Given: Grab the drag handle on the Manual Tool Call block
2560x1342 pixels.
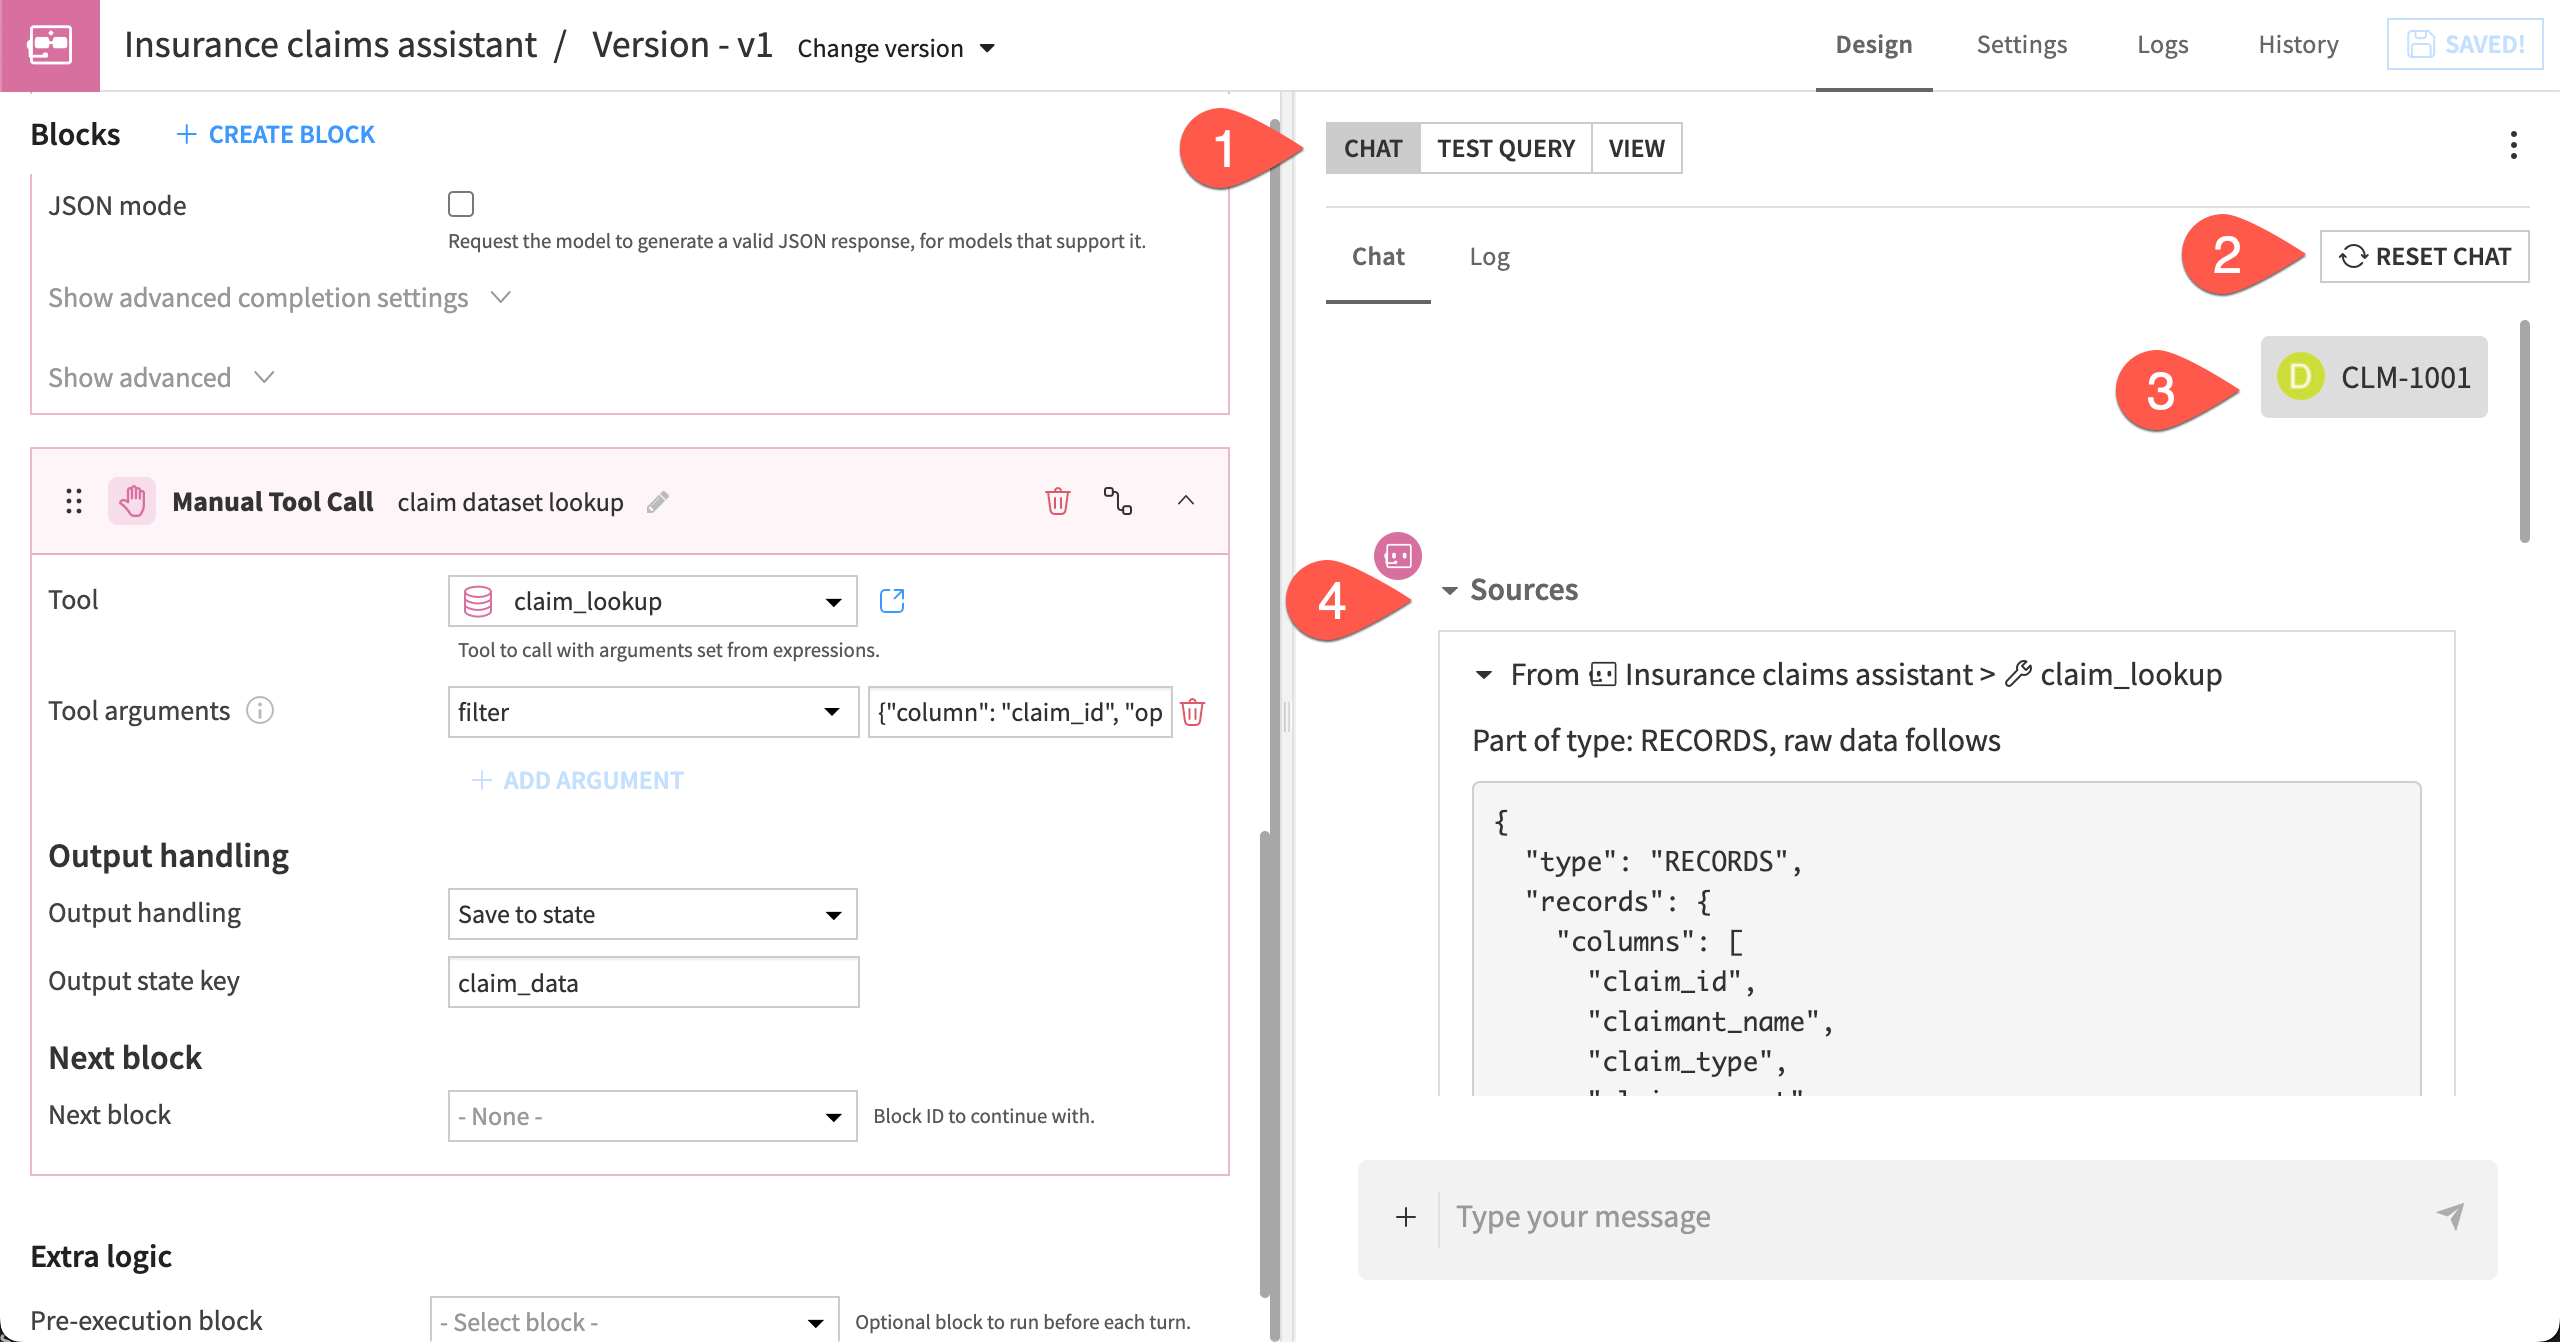Looking at the screenshot, I should pos(71,501).
